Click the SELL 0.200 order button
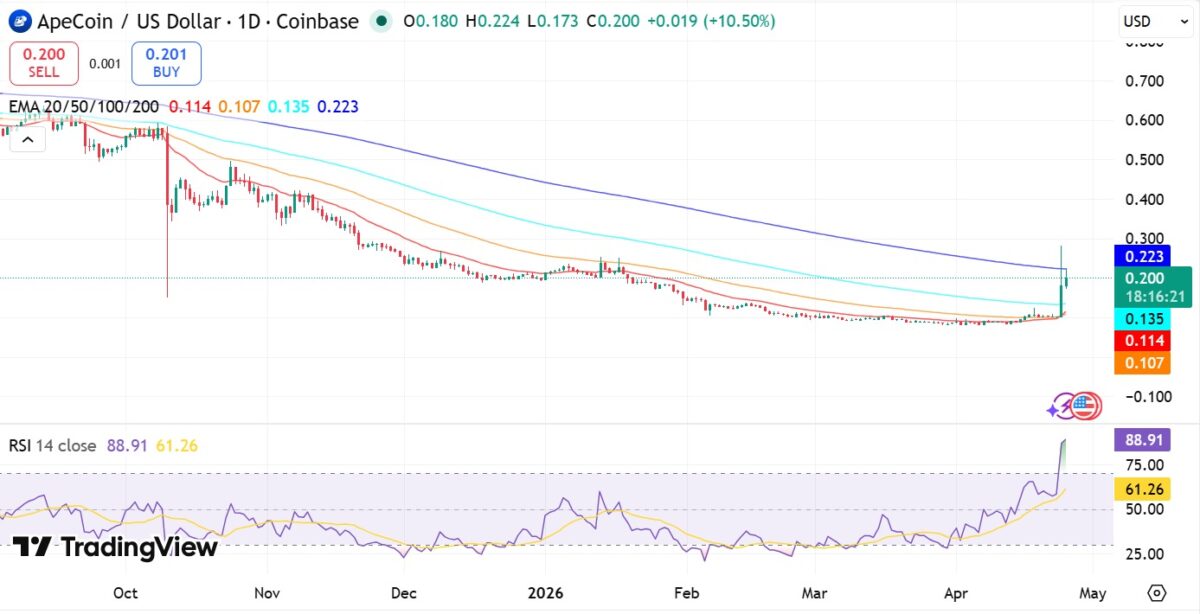Viewport: 1200px width, 614px height. click(x=43, y=61)
